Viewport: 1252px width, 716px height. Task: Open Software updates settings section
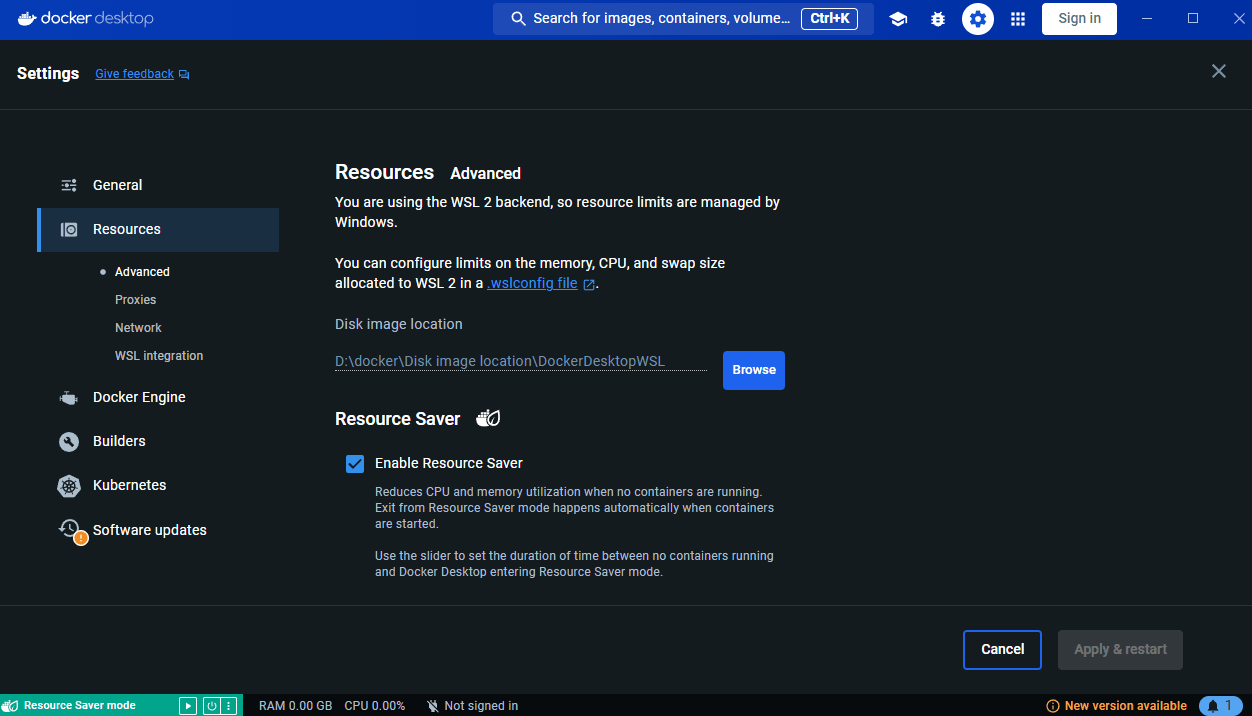tap(158, 530)
